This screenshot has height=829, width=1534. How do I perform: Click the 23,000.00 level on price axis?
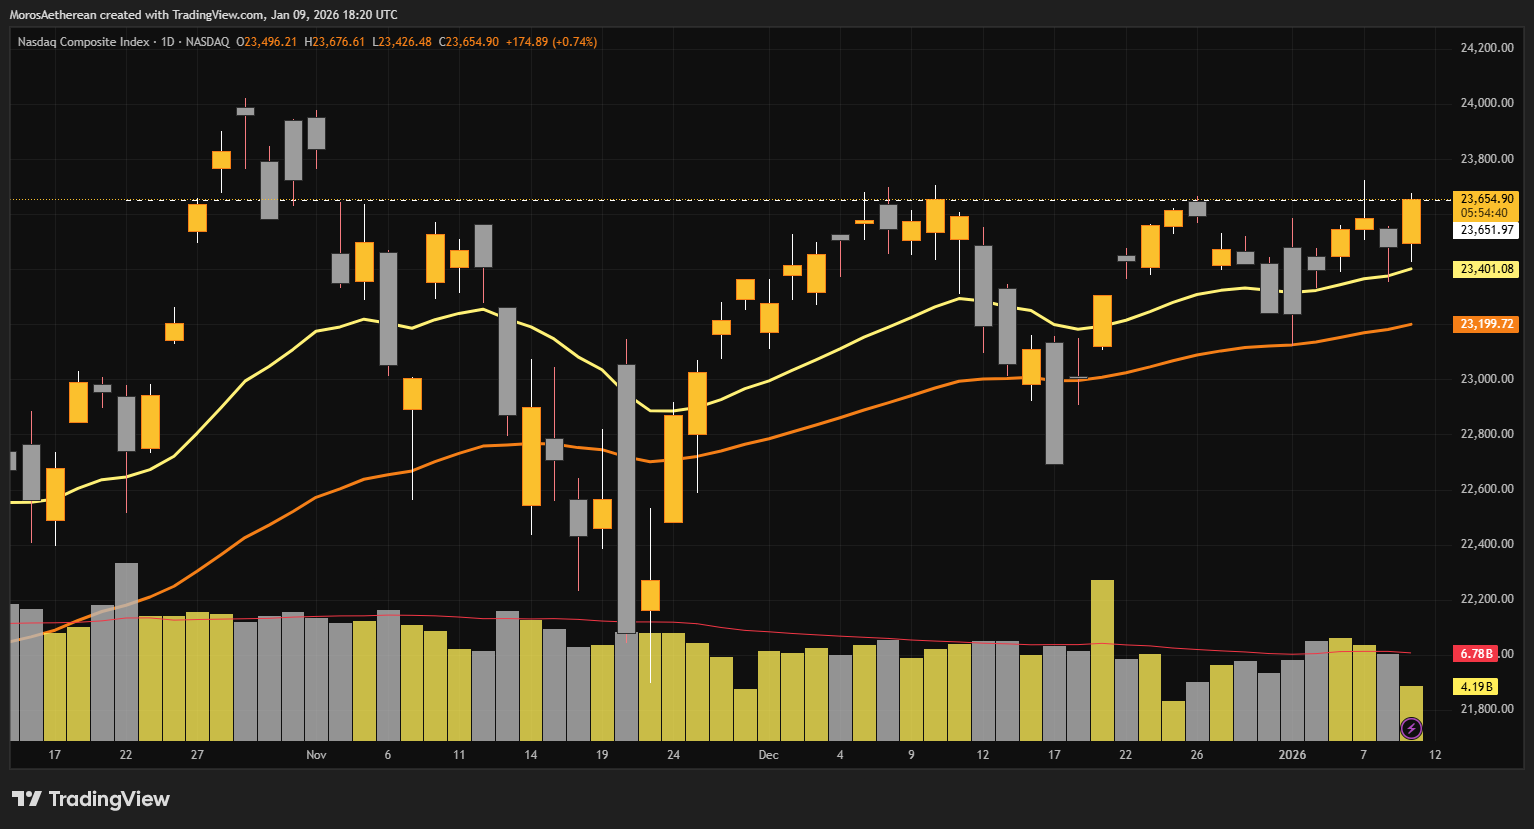pos(1486,379)
